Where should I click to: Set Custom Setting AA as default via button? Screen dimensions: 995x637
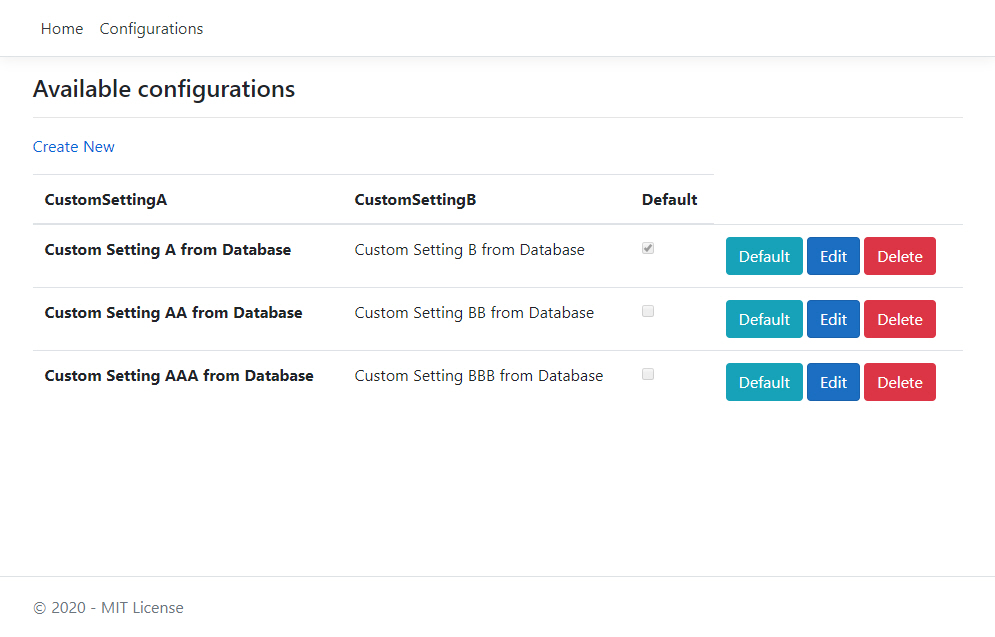click(764, 319)
